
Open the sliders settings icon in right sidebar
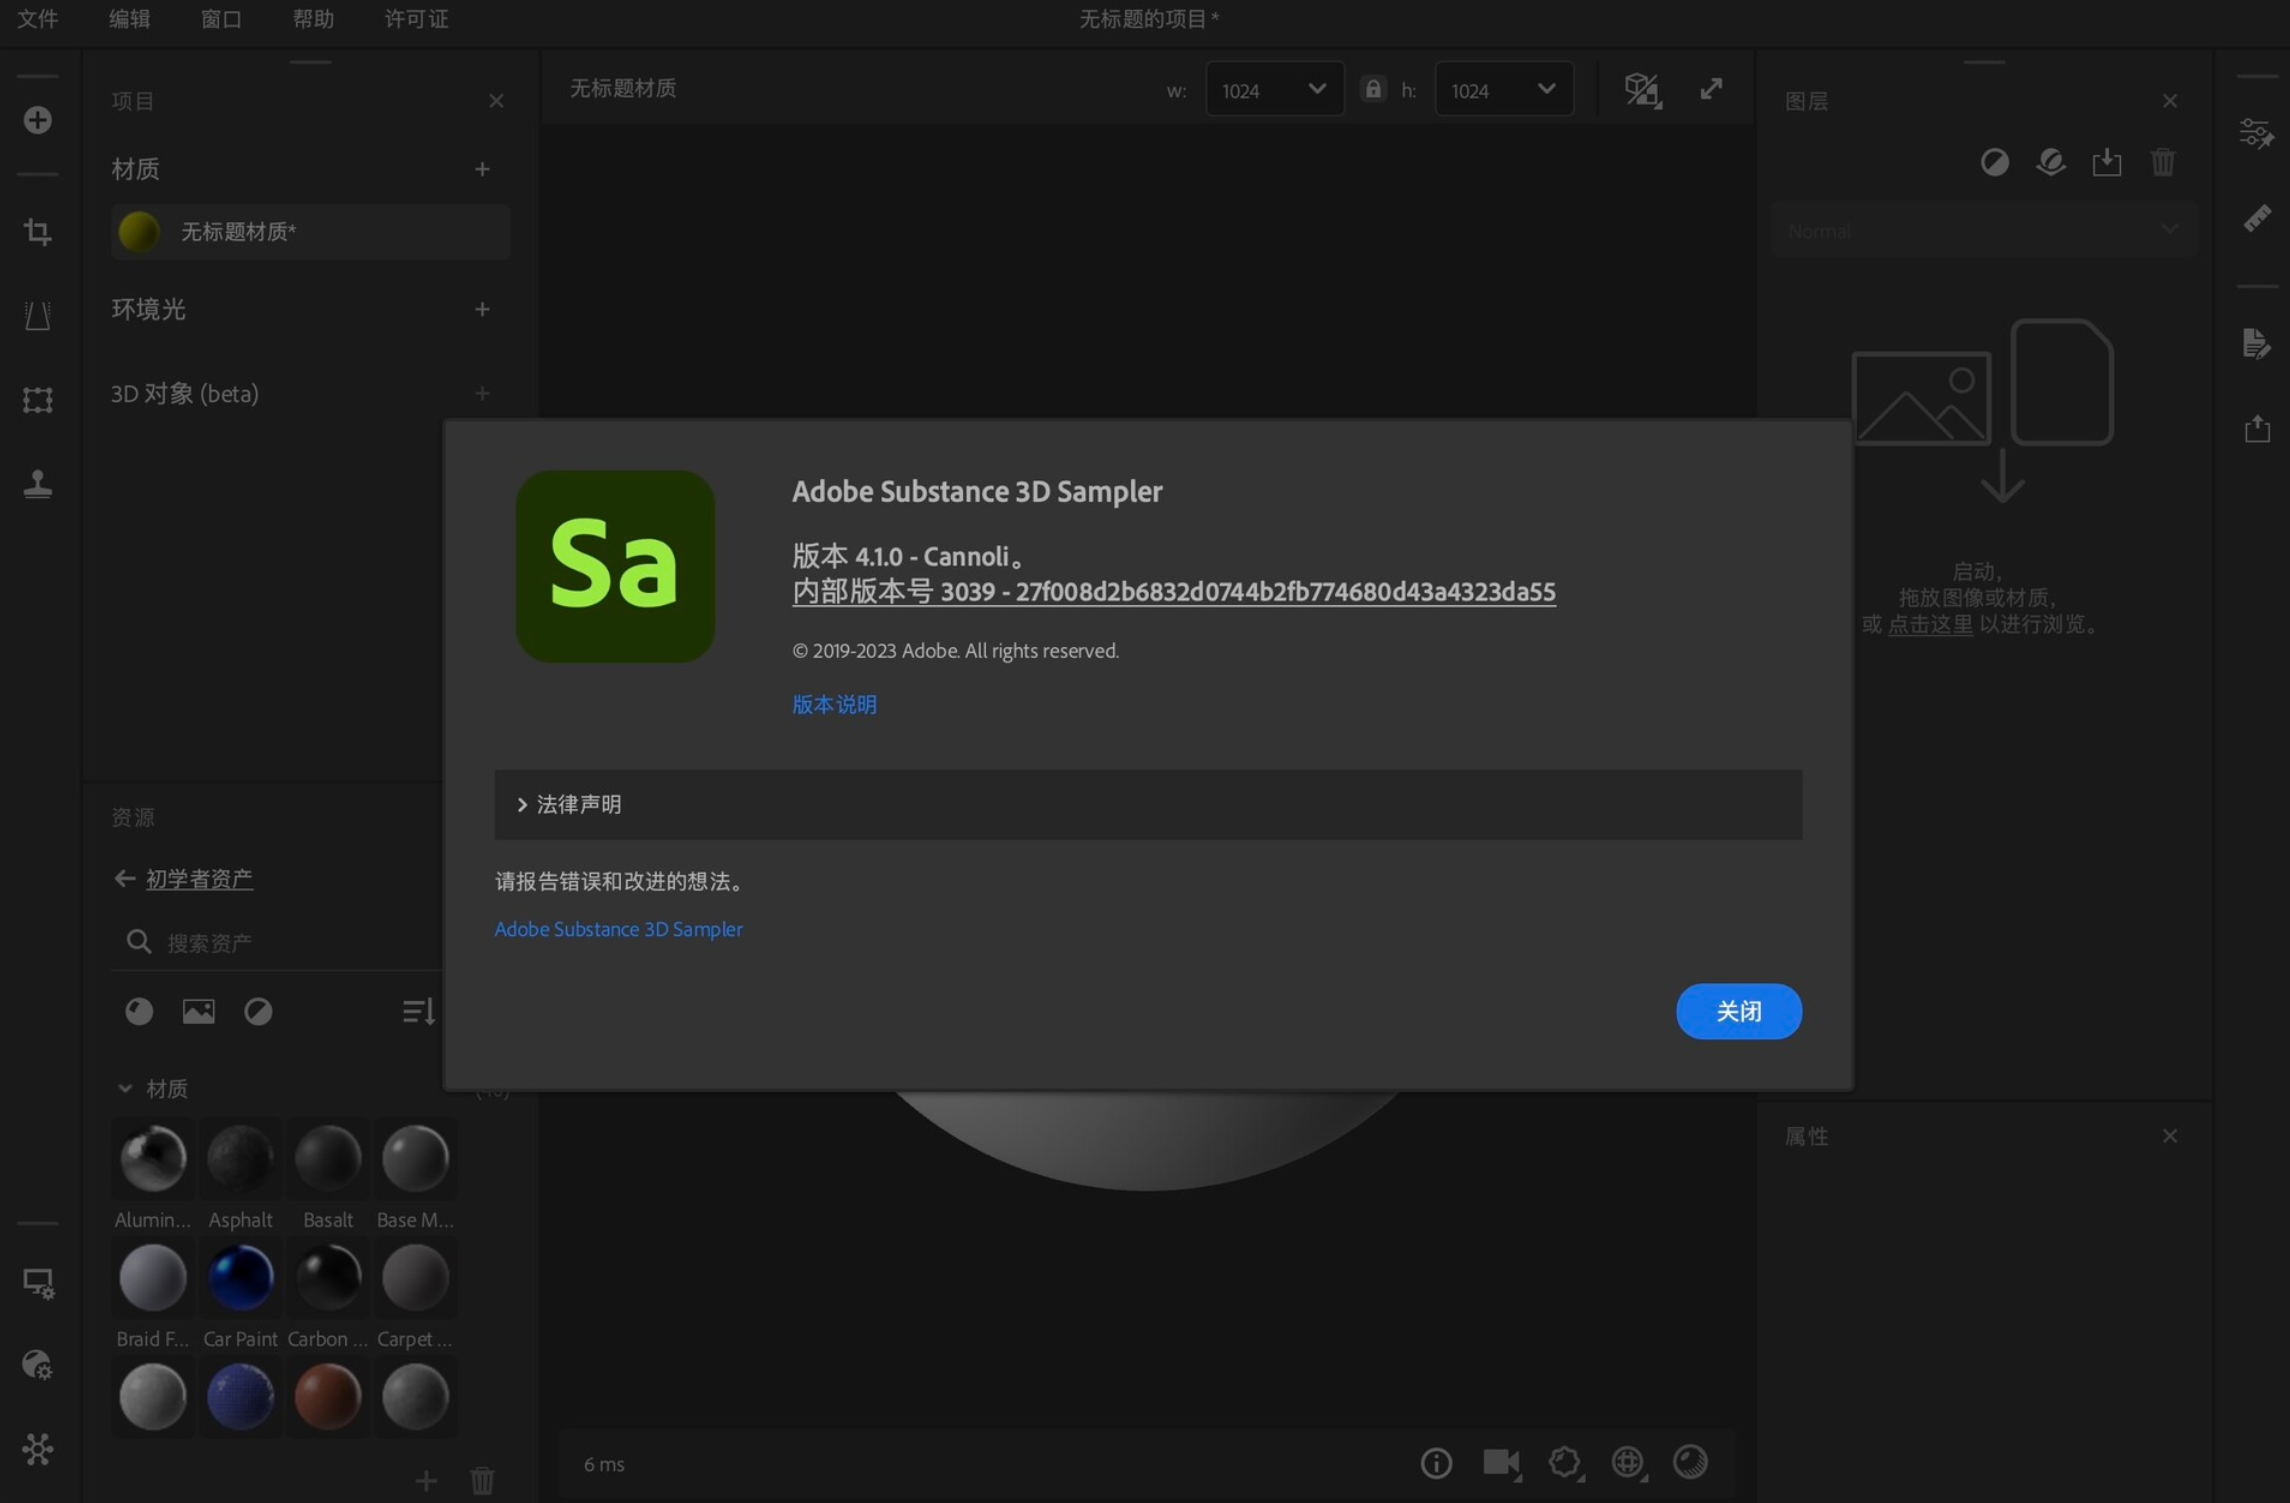coord(2257,133)
